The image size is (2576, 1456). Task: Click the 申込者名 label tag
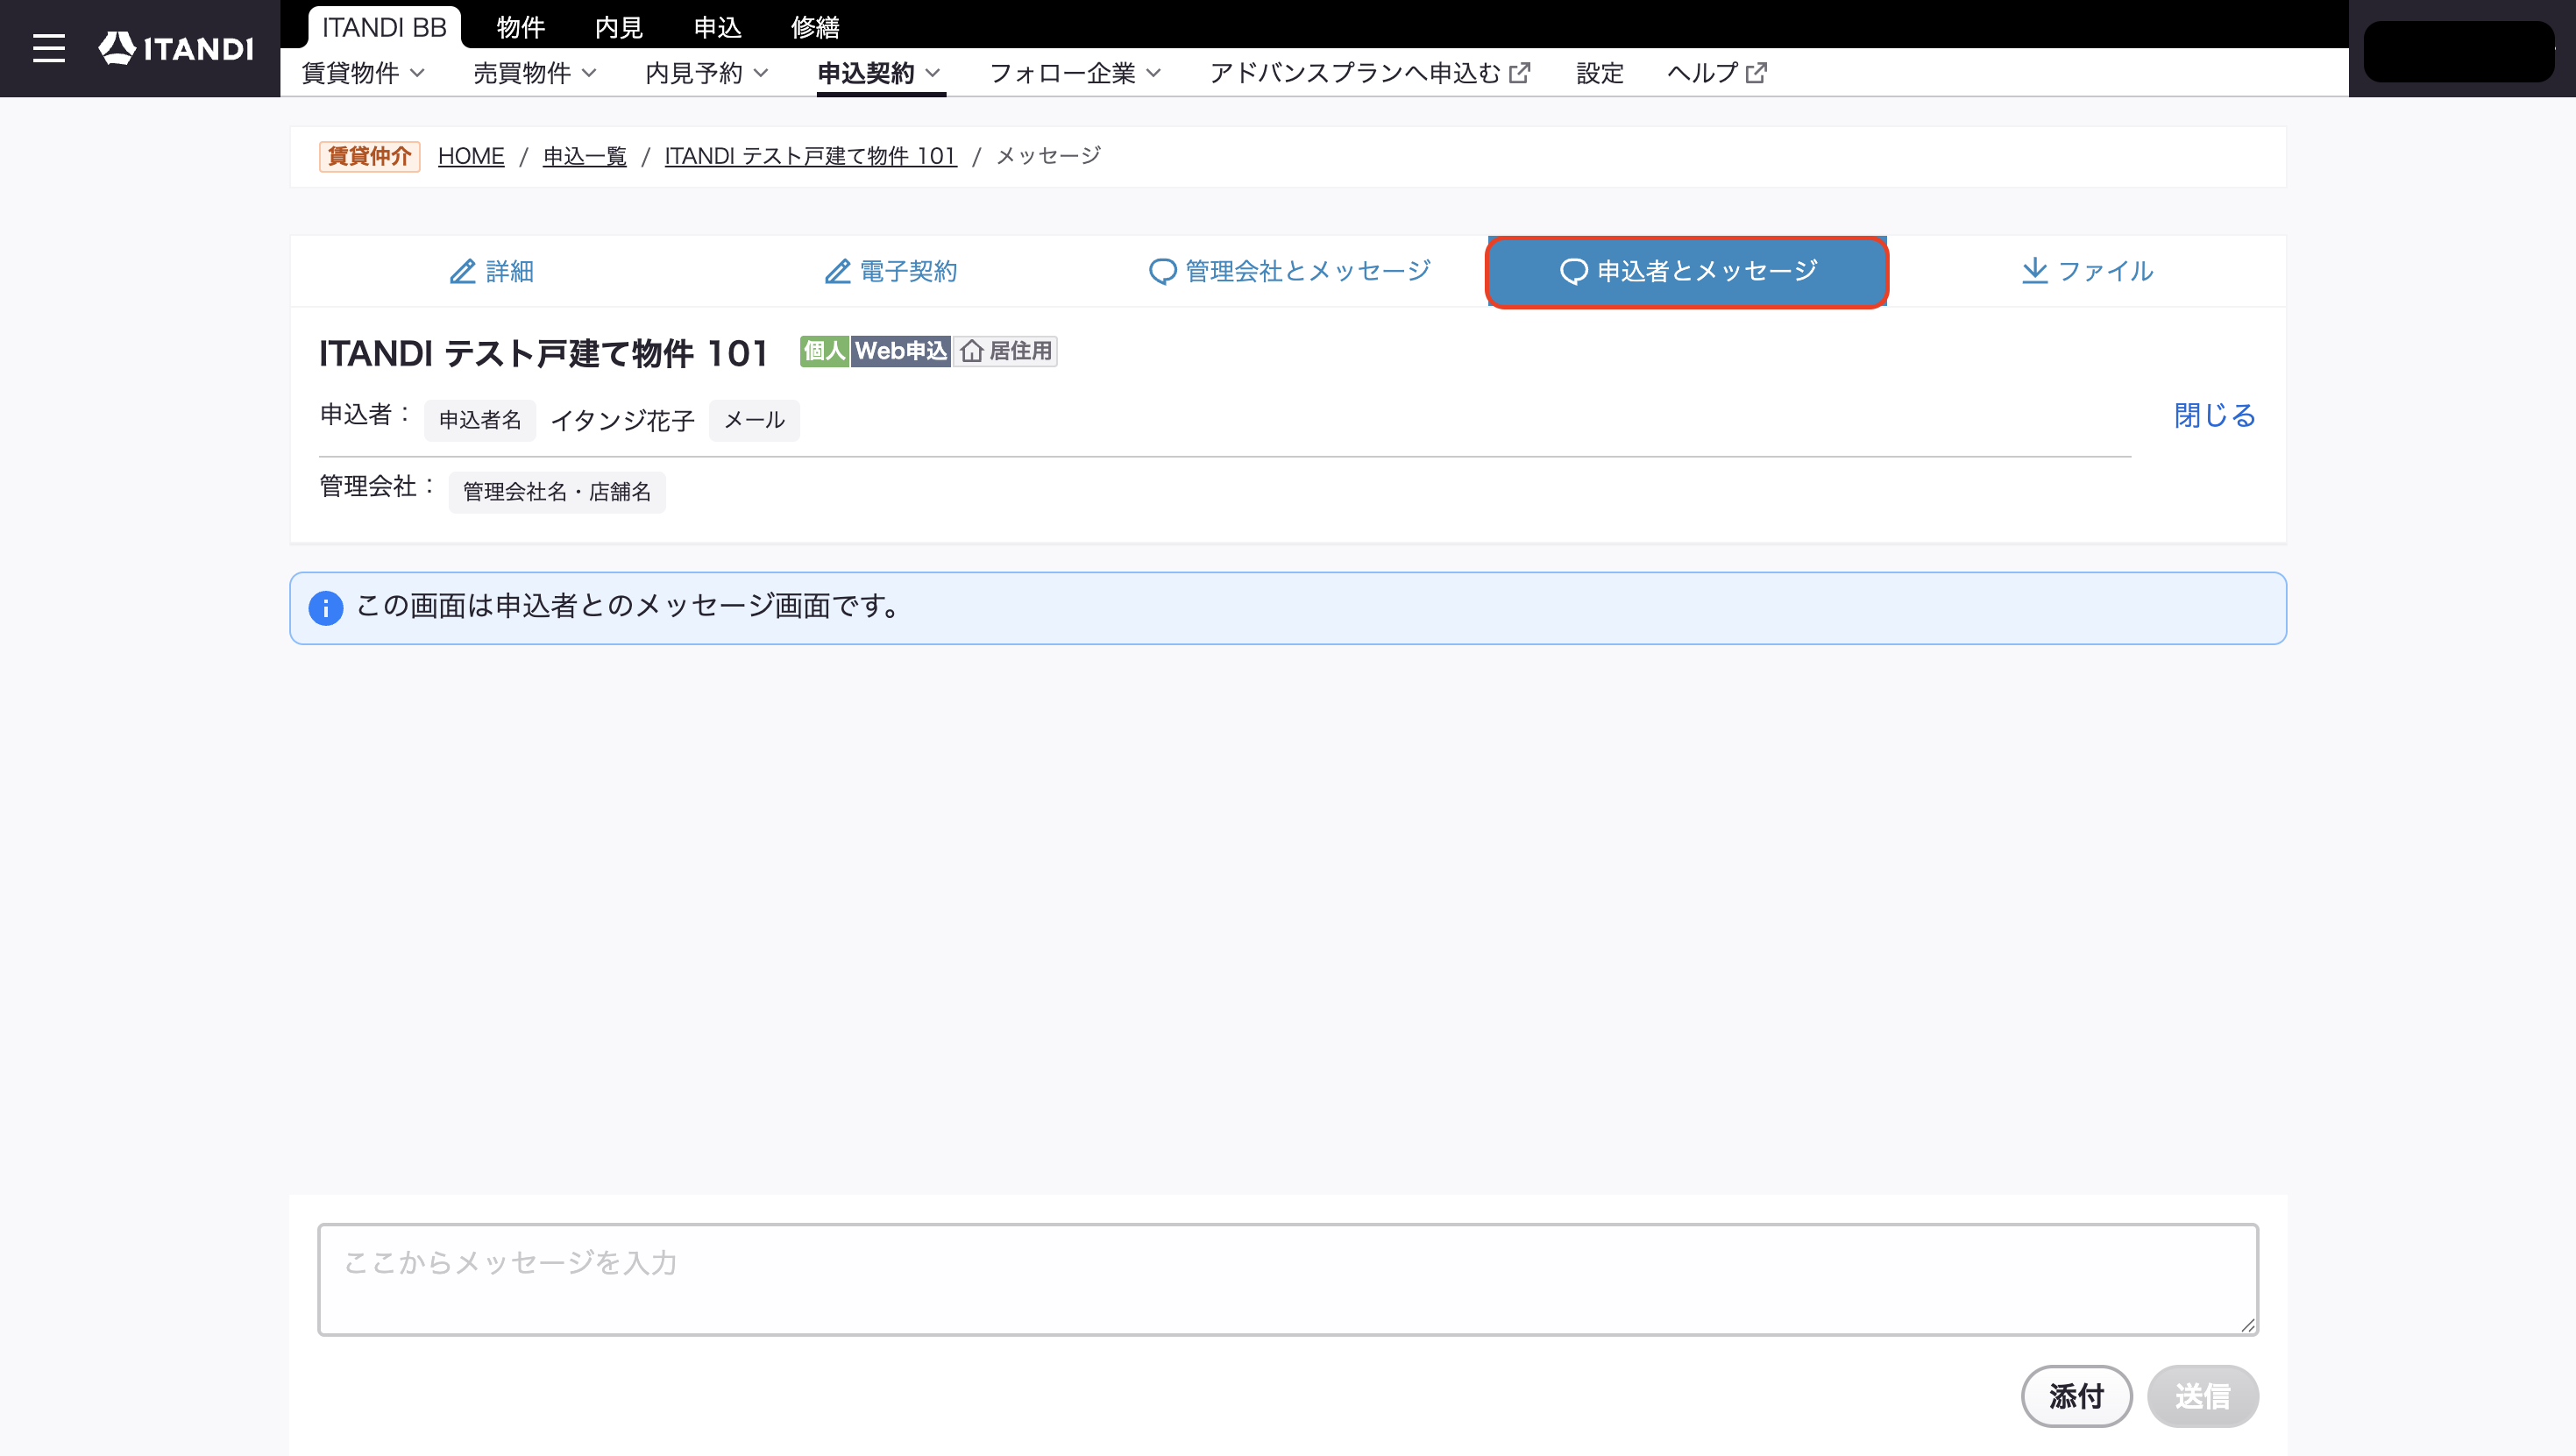pos(480,420)
